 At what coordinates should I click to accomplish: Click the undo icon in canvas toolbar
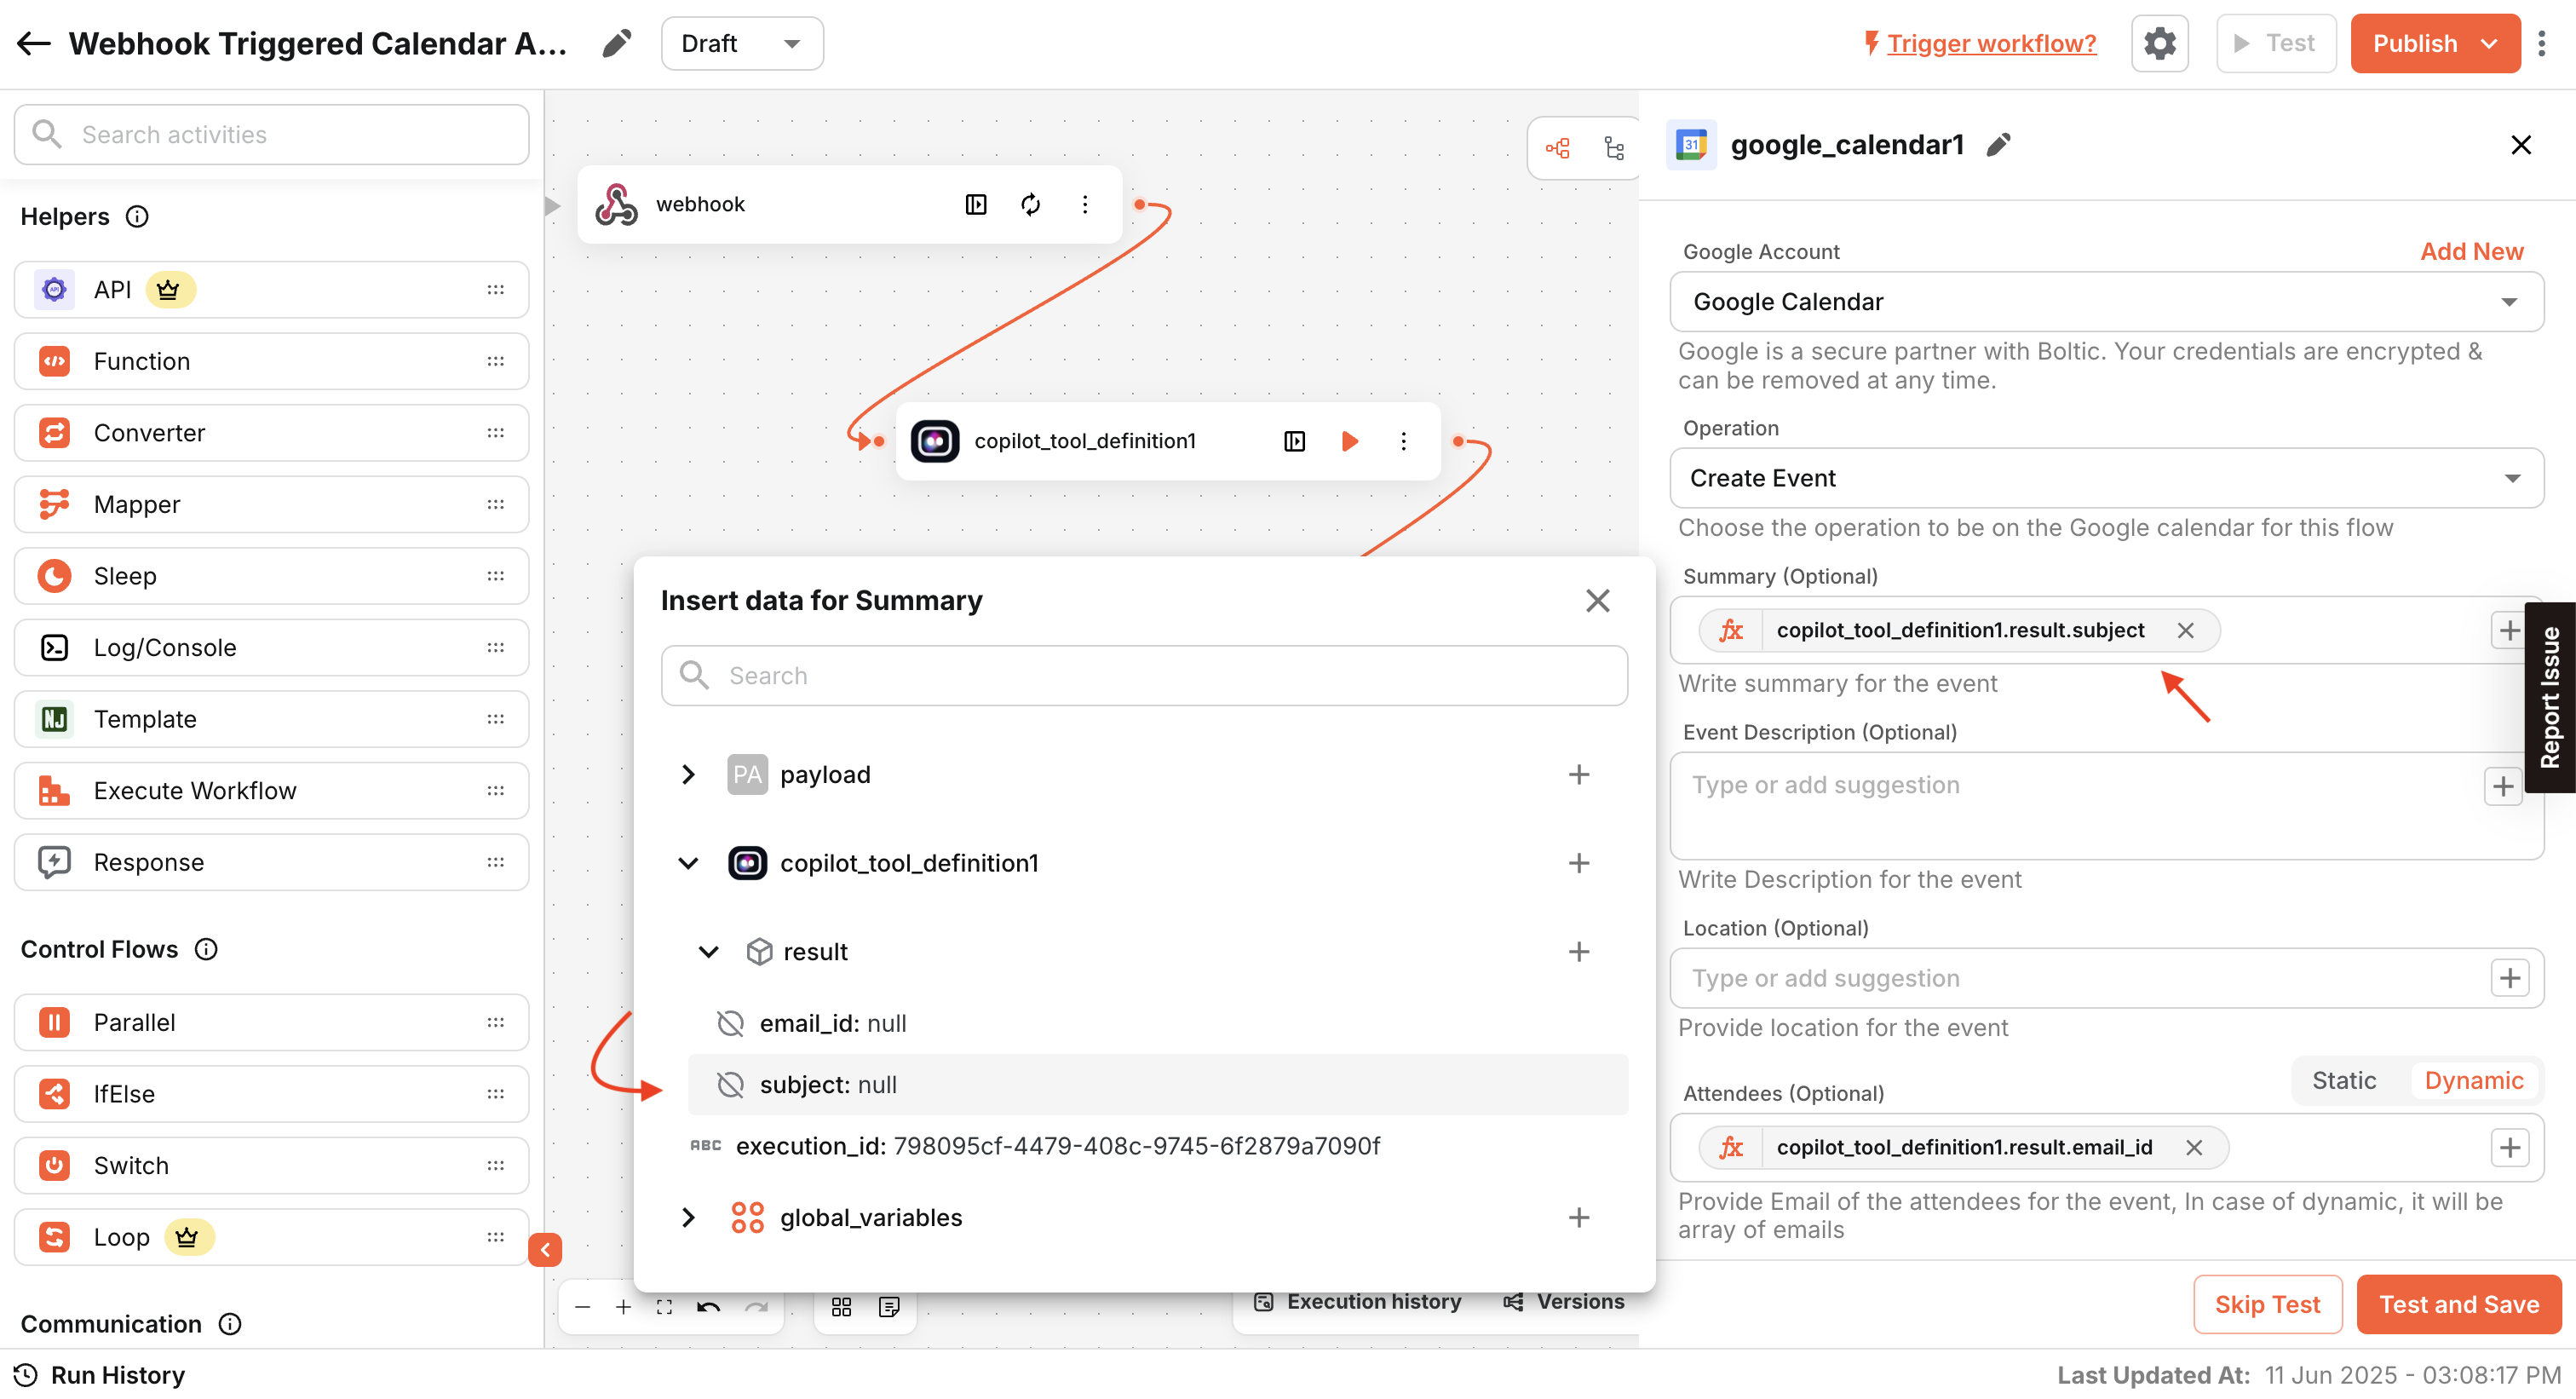708,1307
